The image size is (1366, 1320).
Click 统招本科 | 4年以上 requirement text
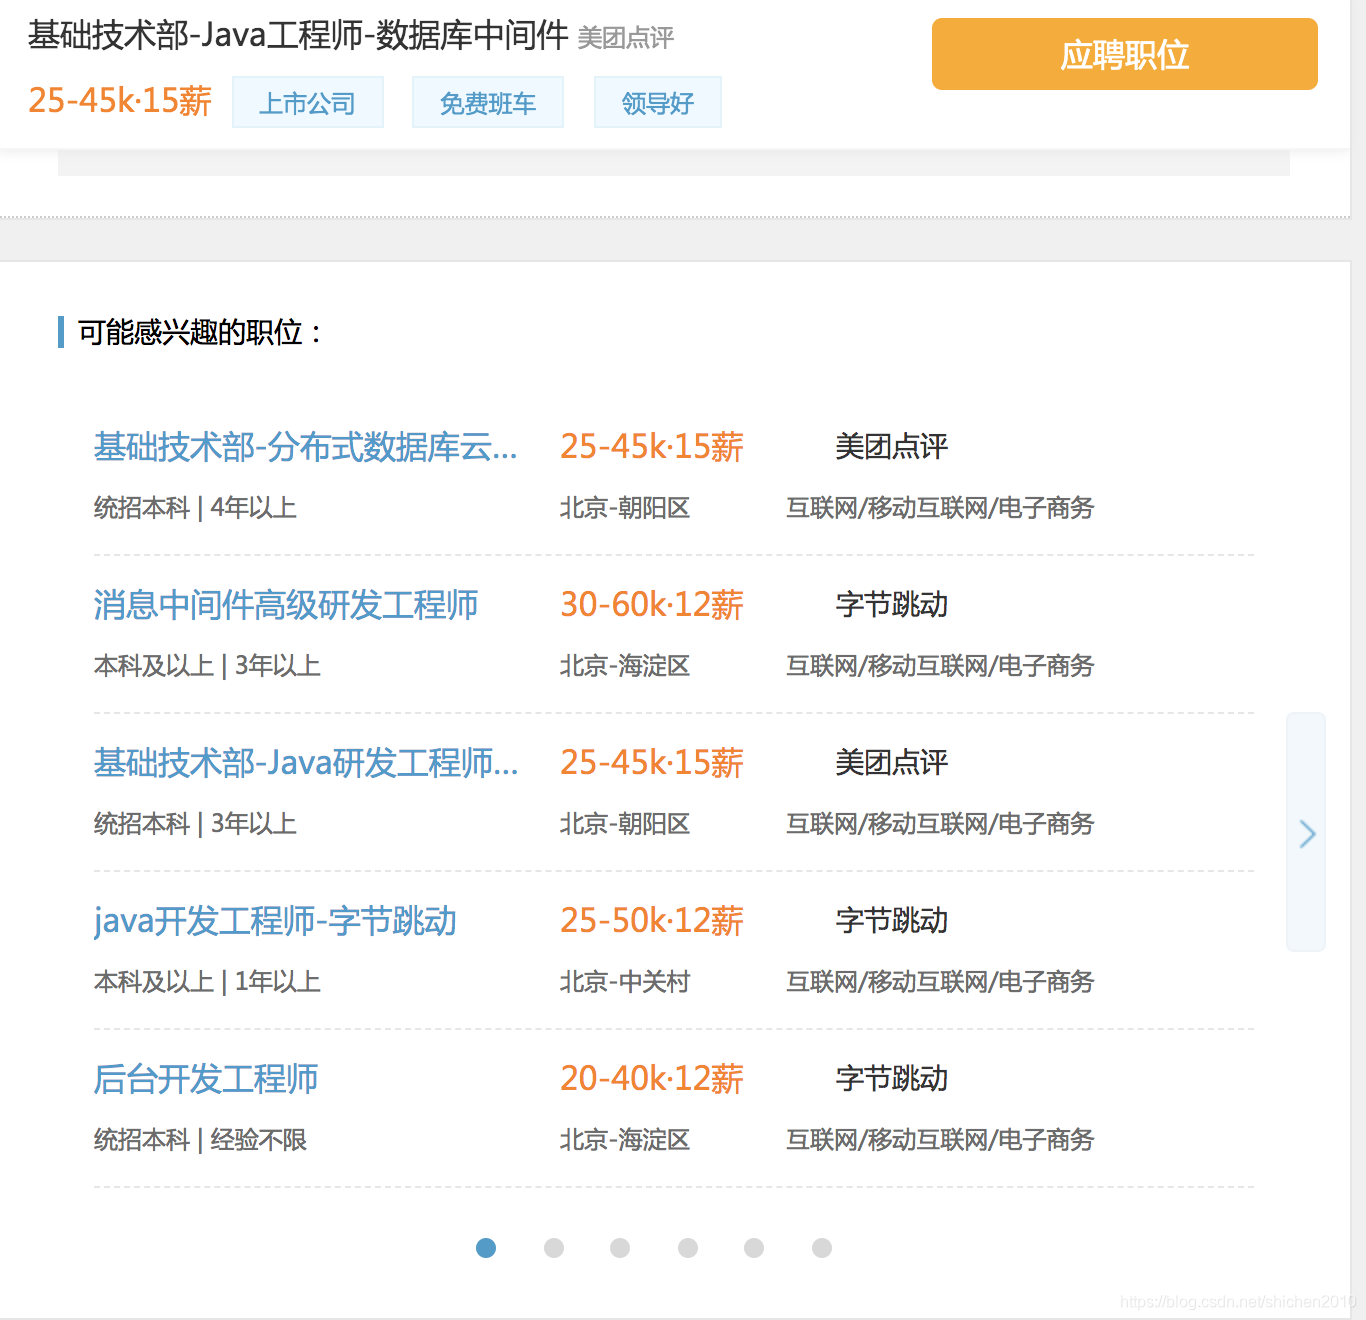[195, 508]
